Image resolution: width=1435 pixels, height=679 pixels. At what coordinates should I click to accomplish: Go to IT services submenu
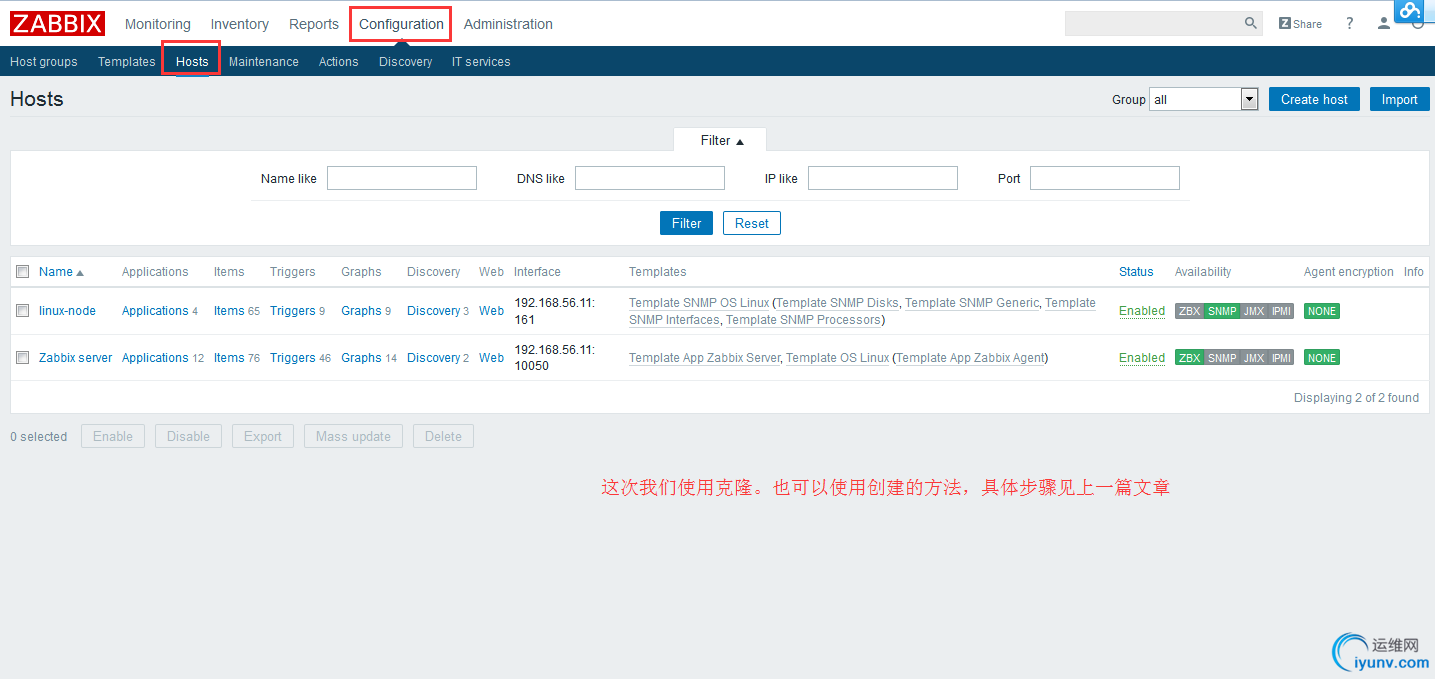coord(481,62)
